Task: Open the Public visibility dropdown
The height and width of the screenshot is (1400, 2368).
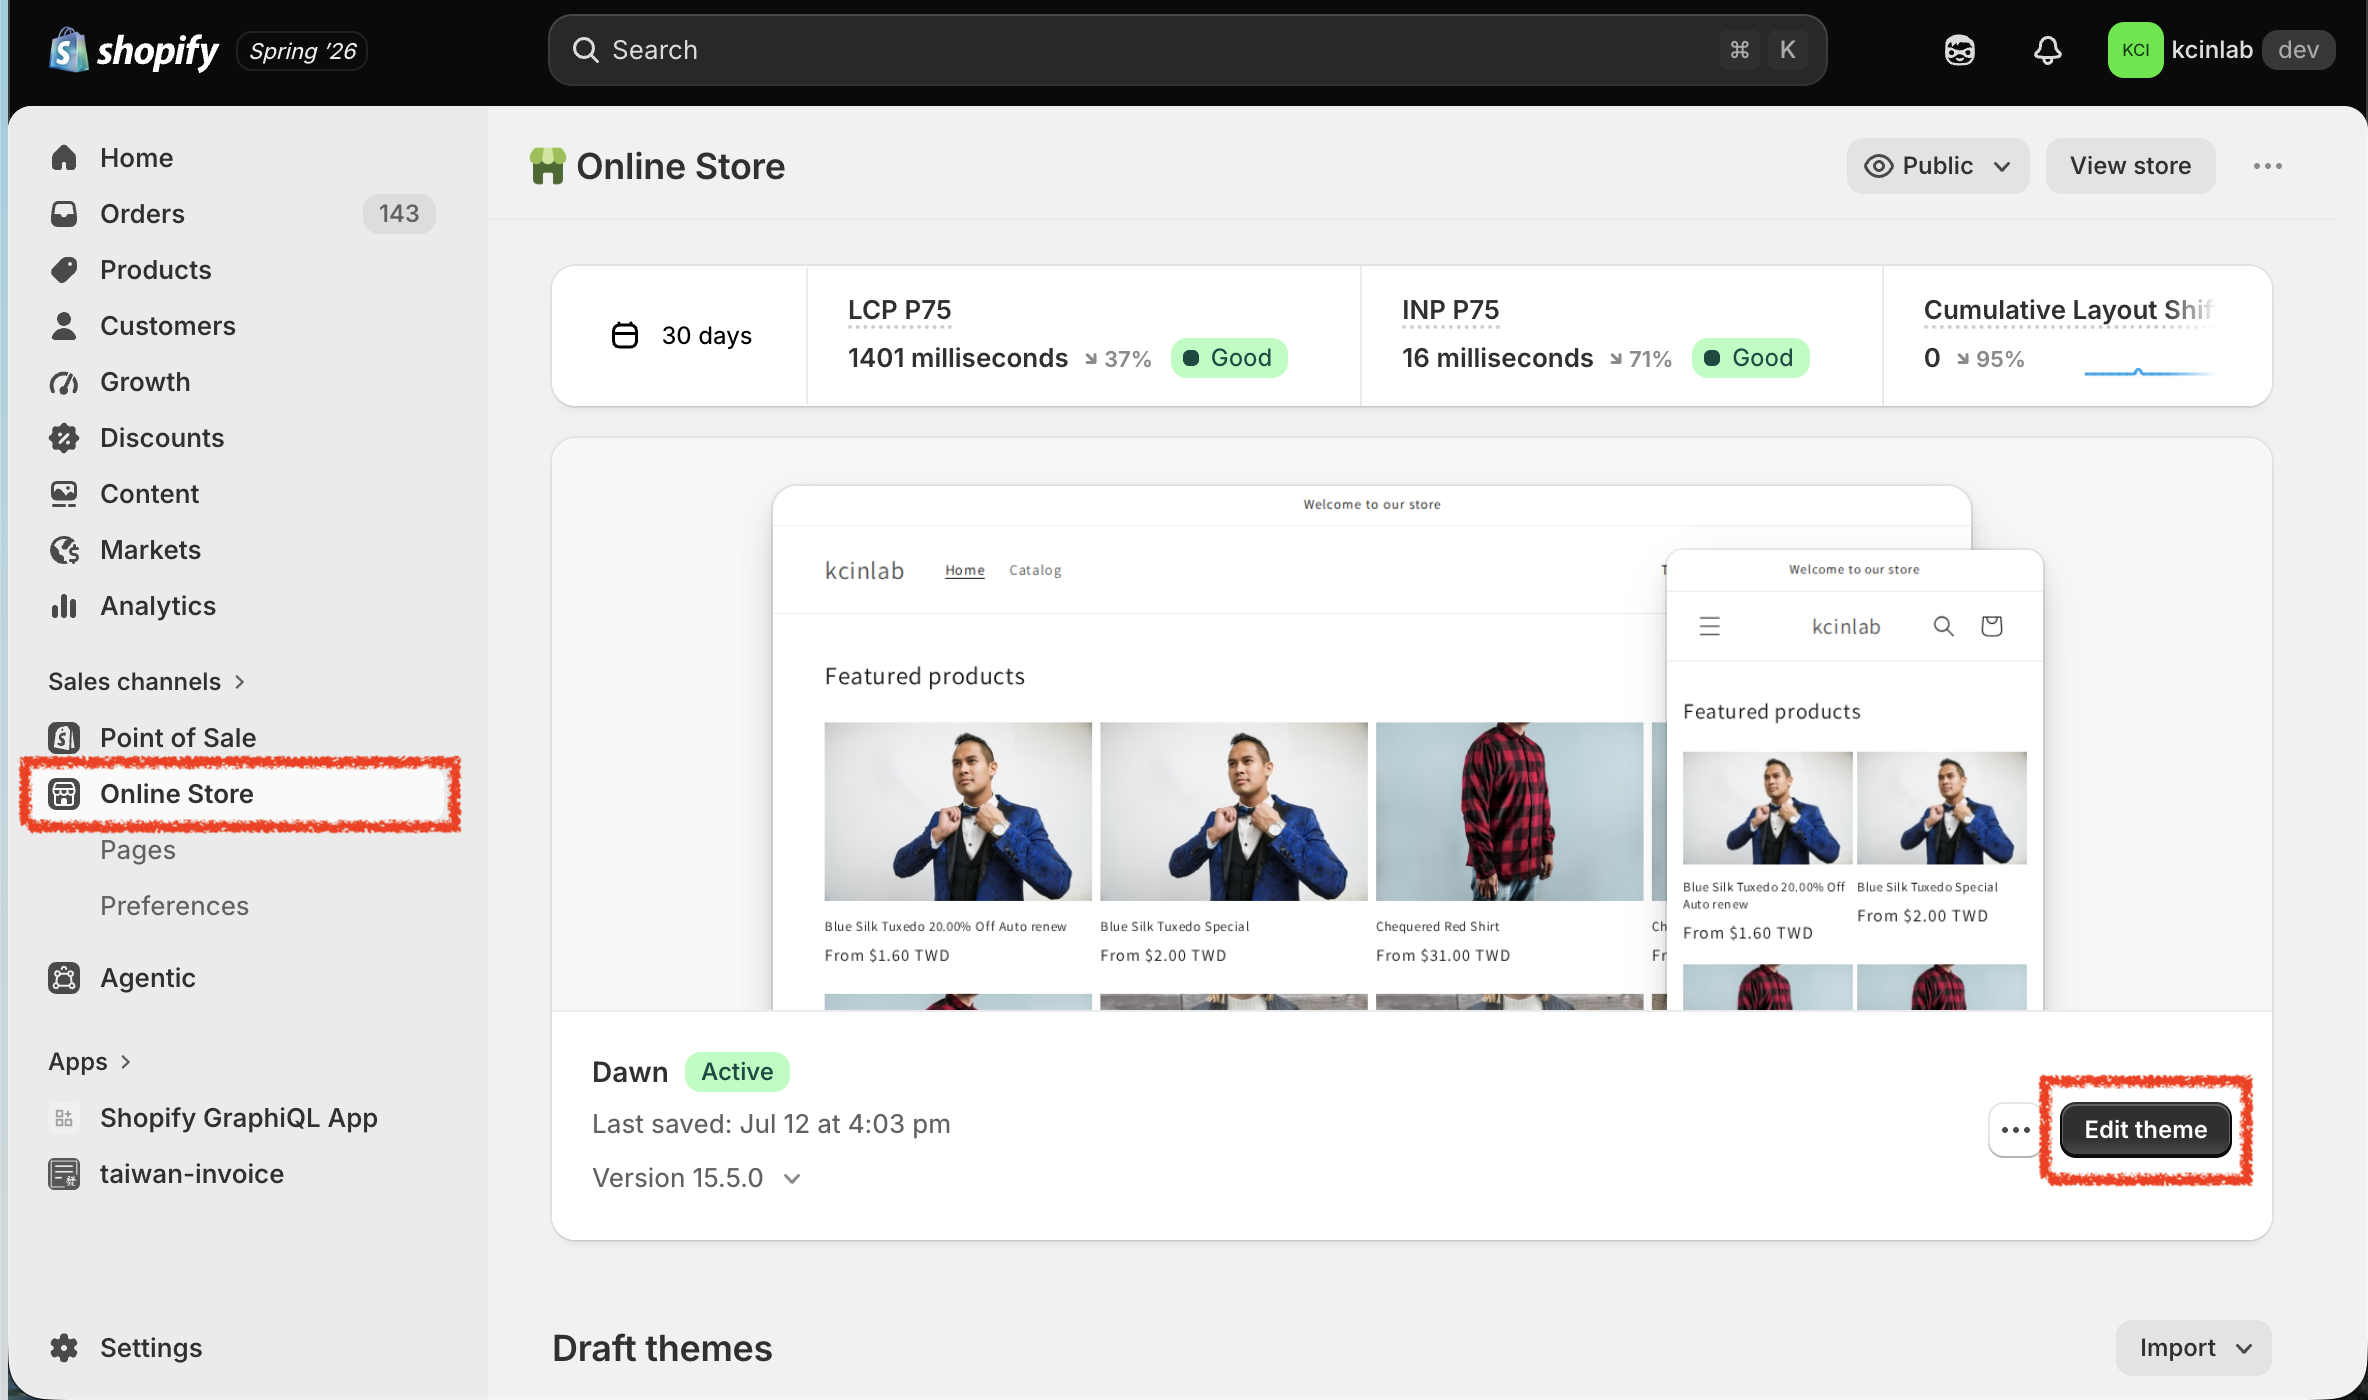Action: pos(1937,166)
